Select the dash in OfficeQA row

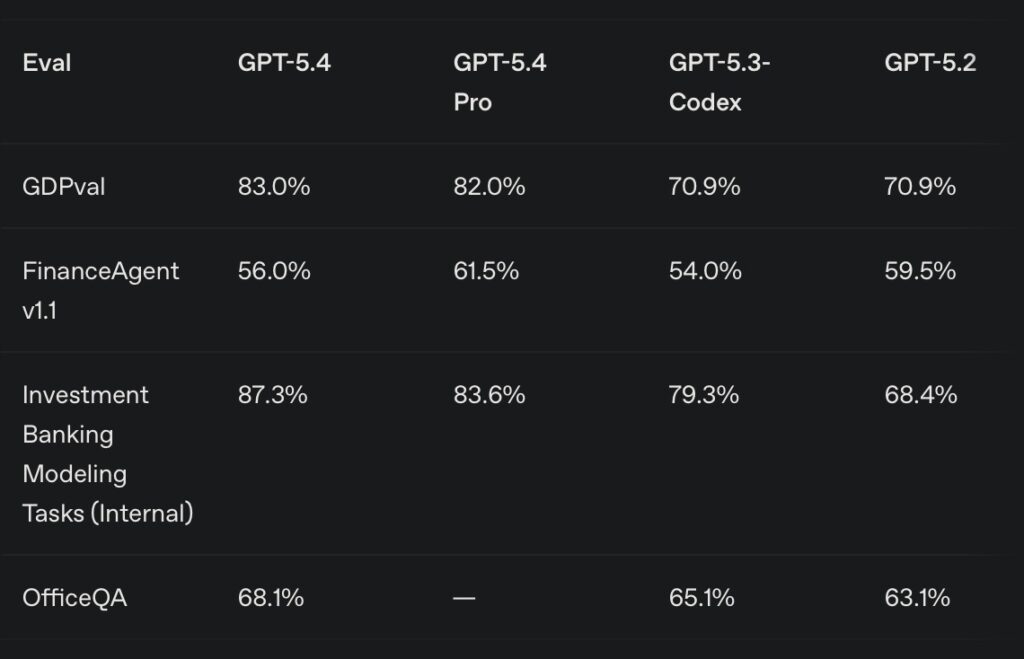(x=465, y=598)
